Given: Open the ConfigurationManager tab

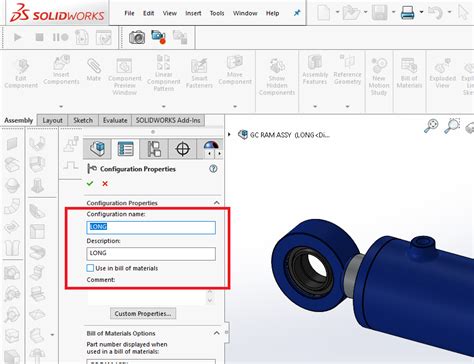Looking at the screenshot, I should (154, 149).
